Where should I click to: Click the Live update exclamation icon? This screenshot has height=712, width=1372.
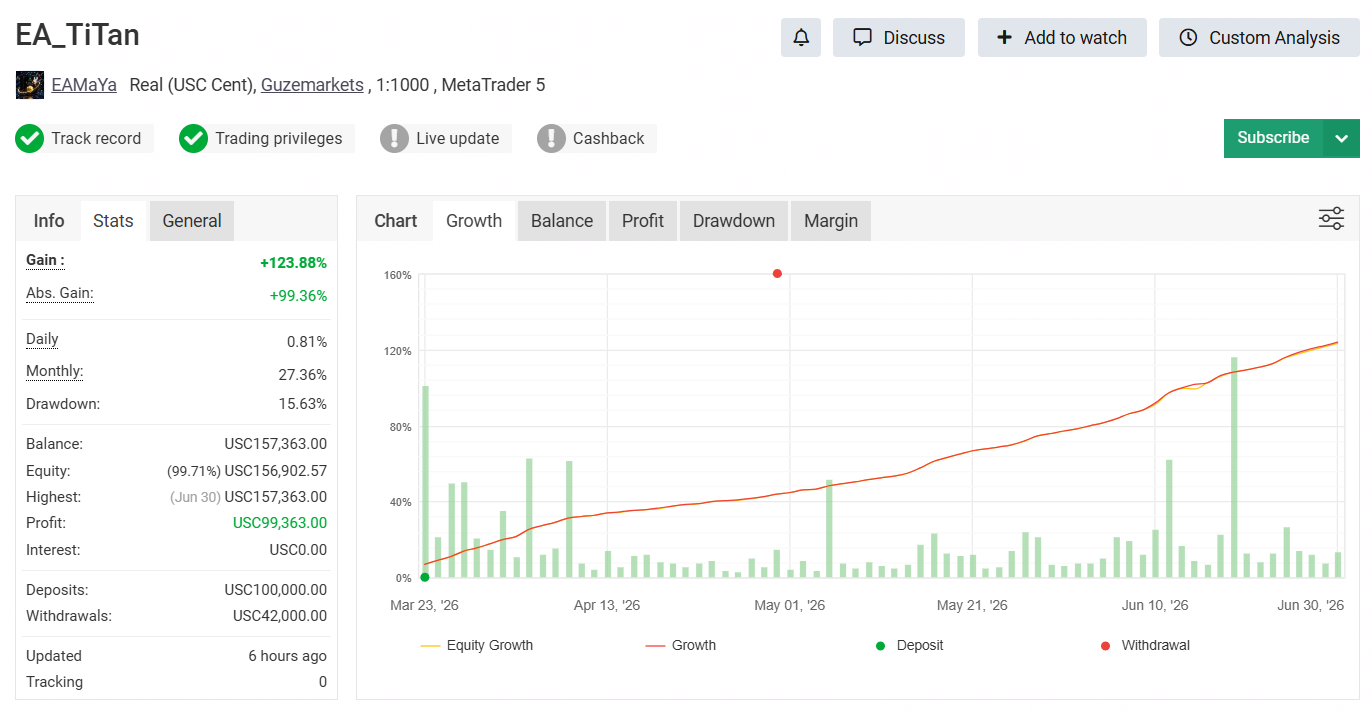[x=395, y=139]
